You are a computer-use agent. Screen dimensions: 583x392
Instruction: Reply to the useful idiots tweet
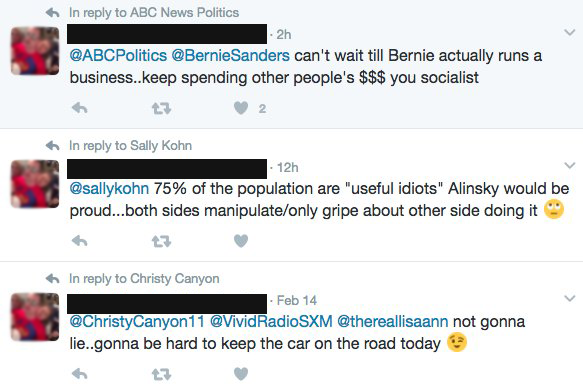pyautogui.click(x=80, y=241)
